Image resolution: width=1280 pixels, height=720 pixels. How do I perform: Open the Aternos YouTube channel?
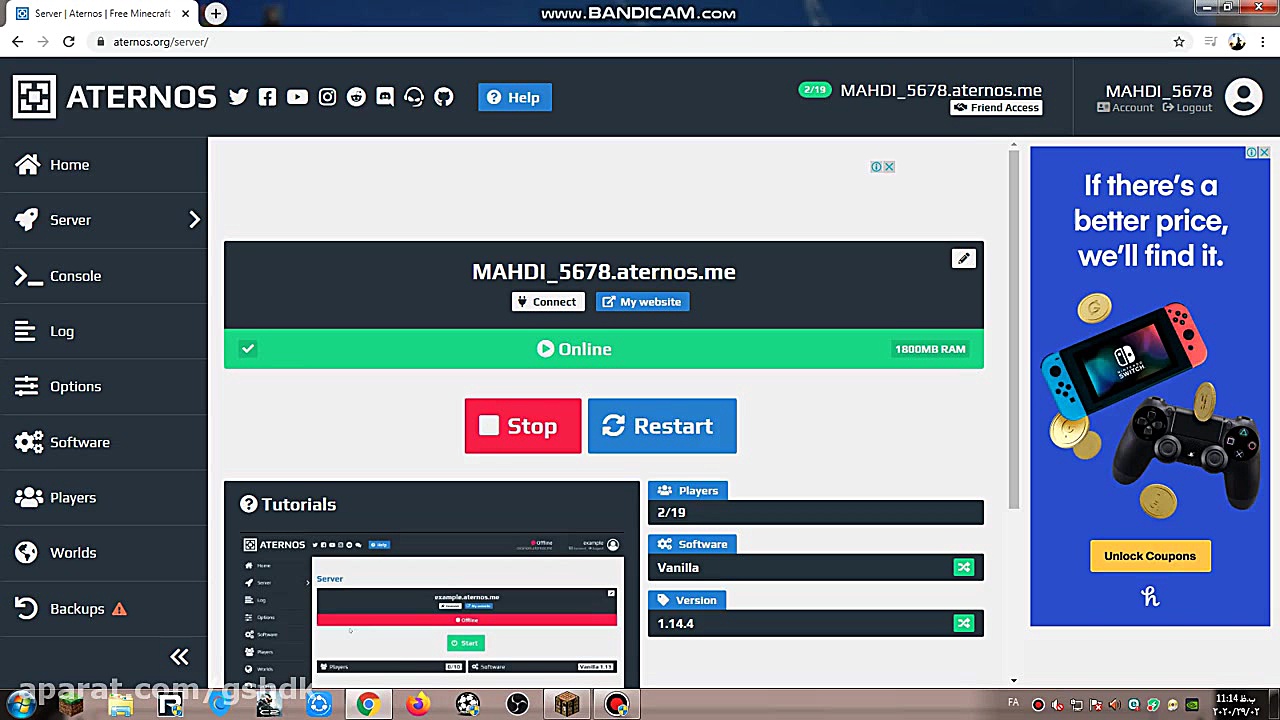click(297, 97)
